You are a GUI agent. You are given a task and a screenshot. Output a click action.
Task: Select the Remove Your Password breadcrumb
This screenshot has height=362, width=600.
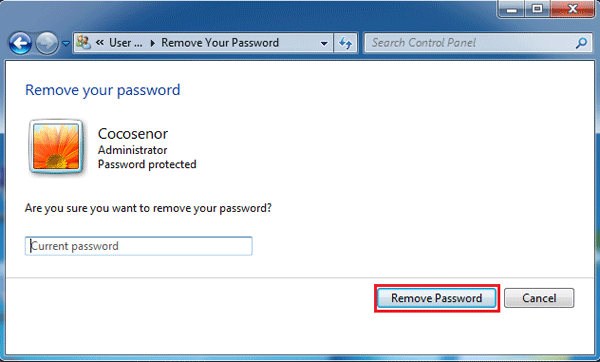220,42
